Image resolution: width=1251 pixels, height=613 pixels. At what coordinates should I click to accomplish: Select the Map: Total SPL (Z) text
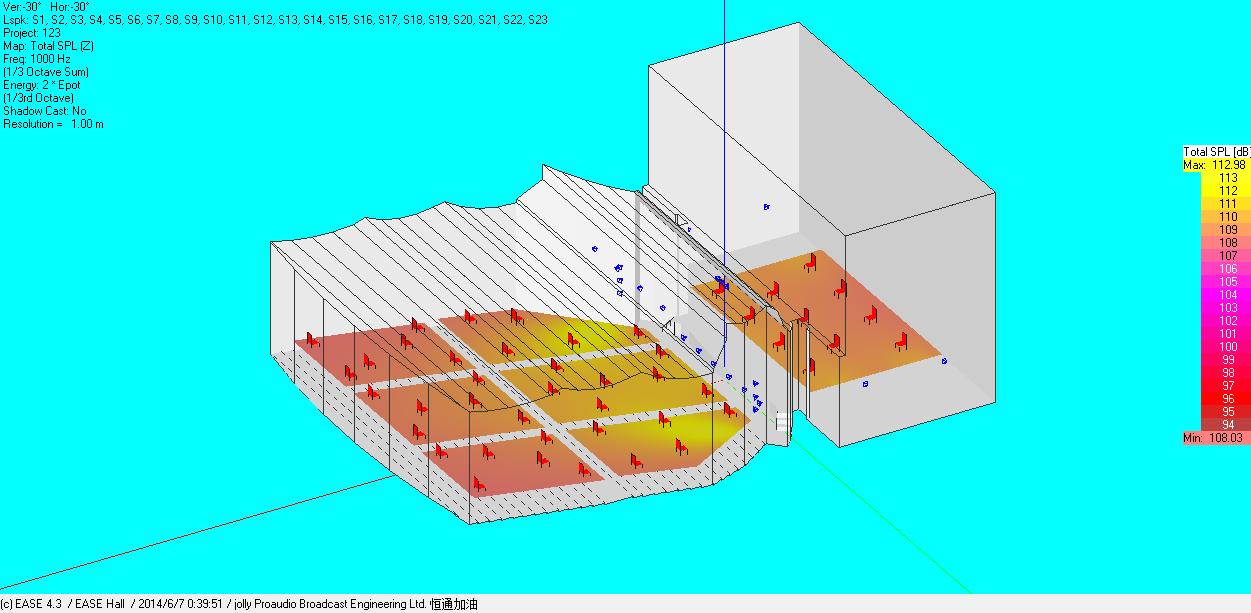[48, 46]
